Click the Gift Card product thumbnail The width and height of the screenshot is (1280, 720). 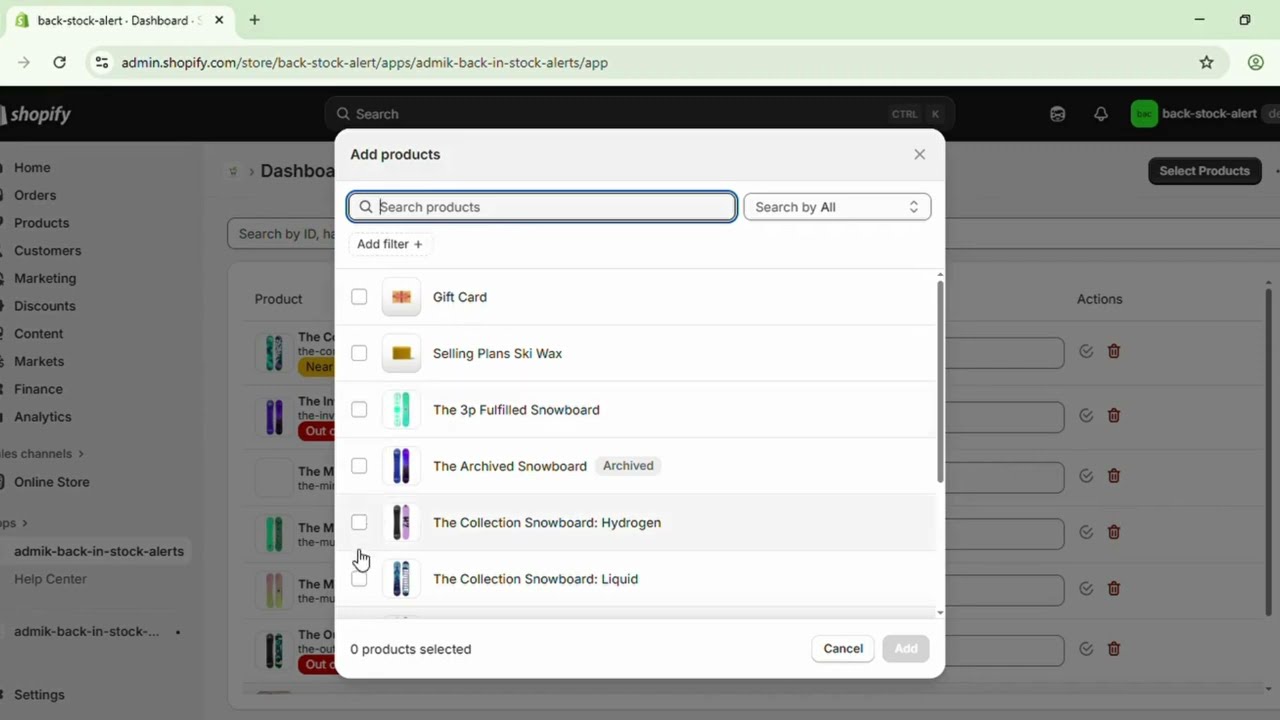click(x=401, y=297)
